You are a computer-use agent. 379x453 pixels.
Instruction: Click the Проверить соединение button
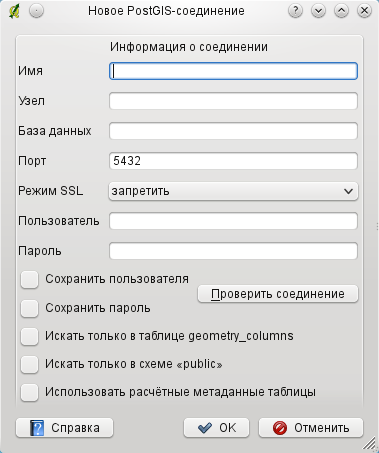coord(278,294)
